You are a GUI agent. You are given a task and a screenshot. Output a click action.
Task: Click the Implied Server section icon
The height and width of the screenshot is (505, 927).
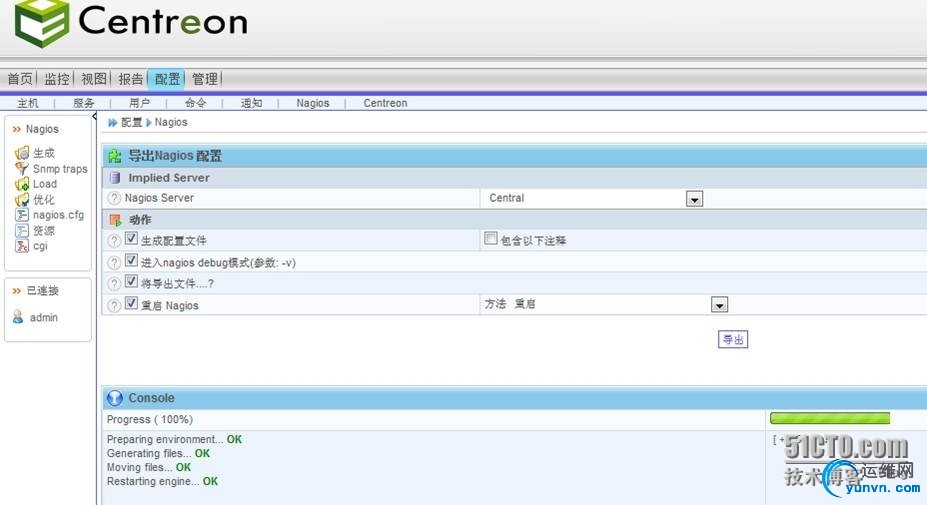(115, 177)
